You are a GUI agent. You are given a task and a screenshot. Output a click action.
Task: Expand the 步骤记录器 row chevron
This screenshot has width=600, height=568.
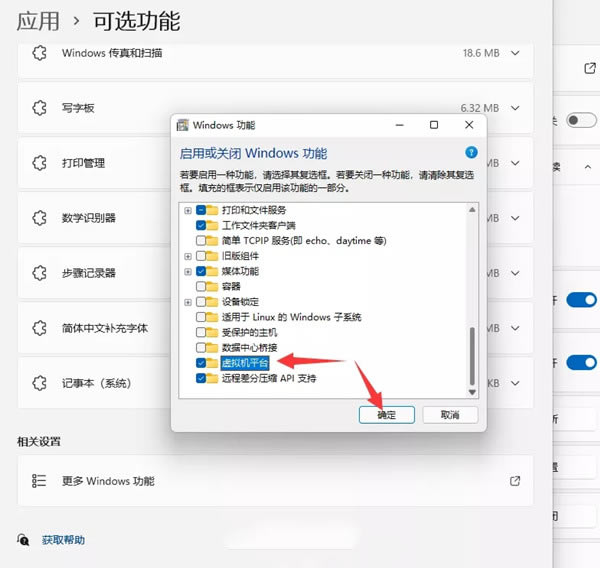515,273
